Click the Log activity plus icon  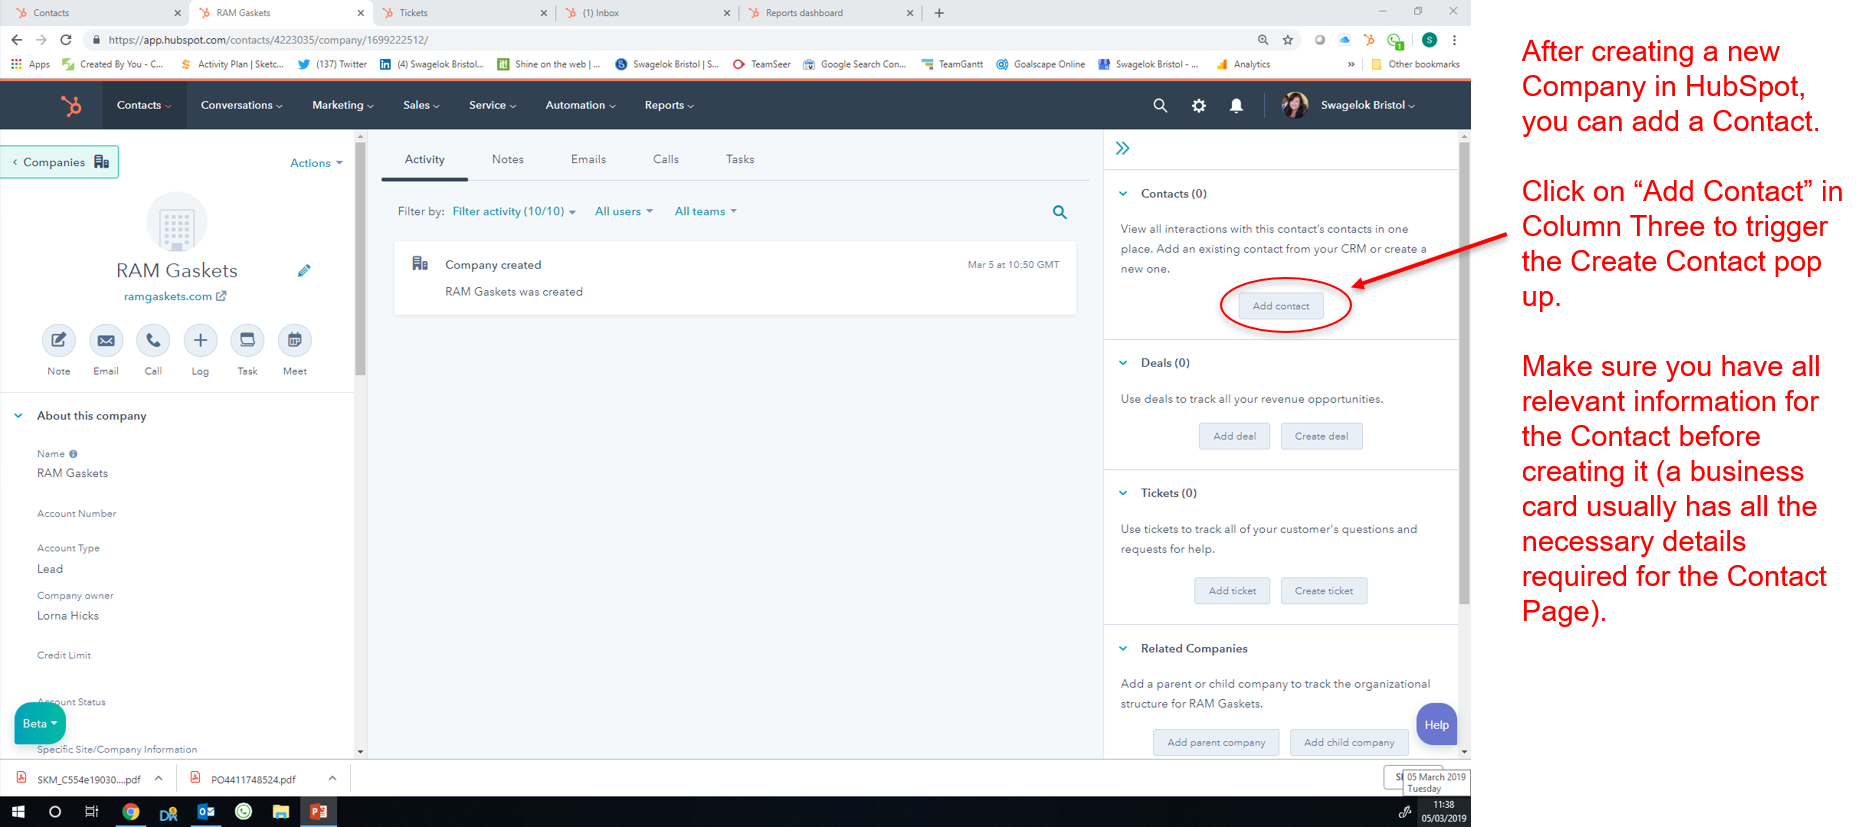(x=200, y=341)
